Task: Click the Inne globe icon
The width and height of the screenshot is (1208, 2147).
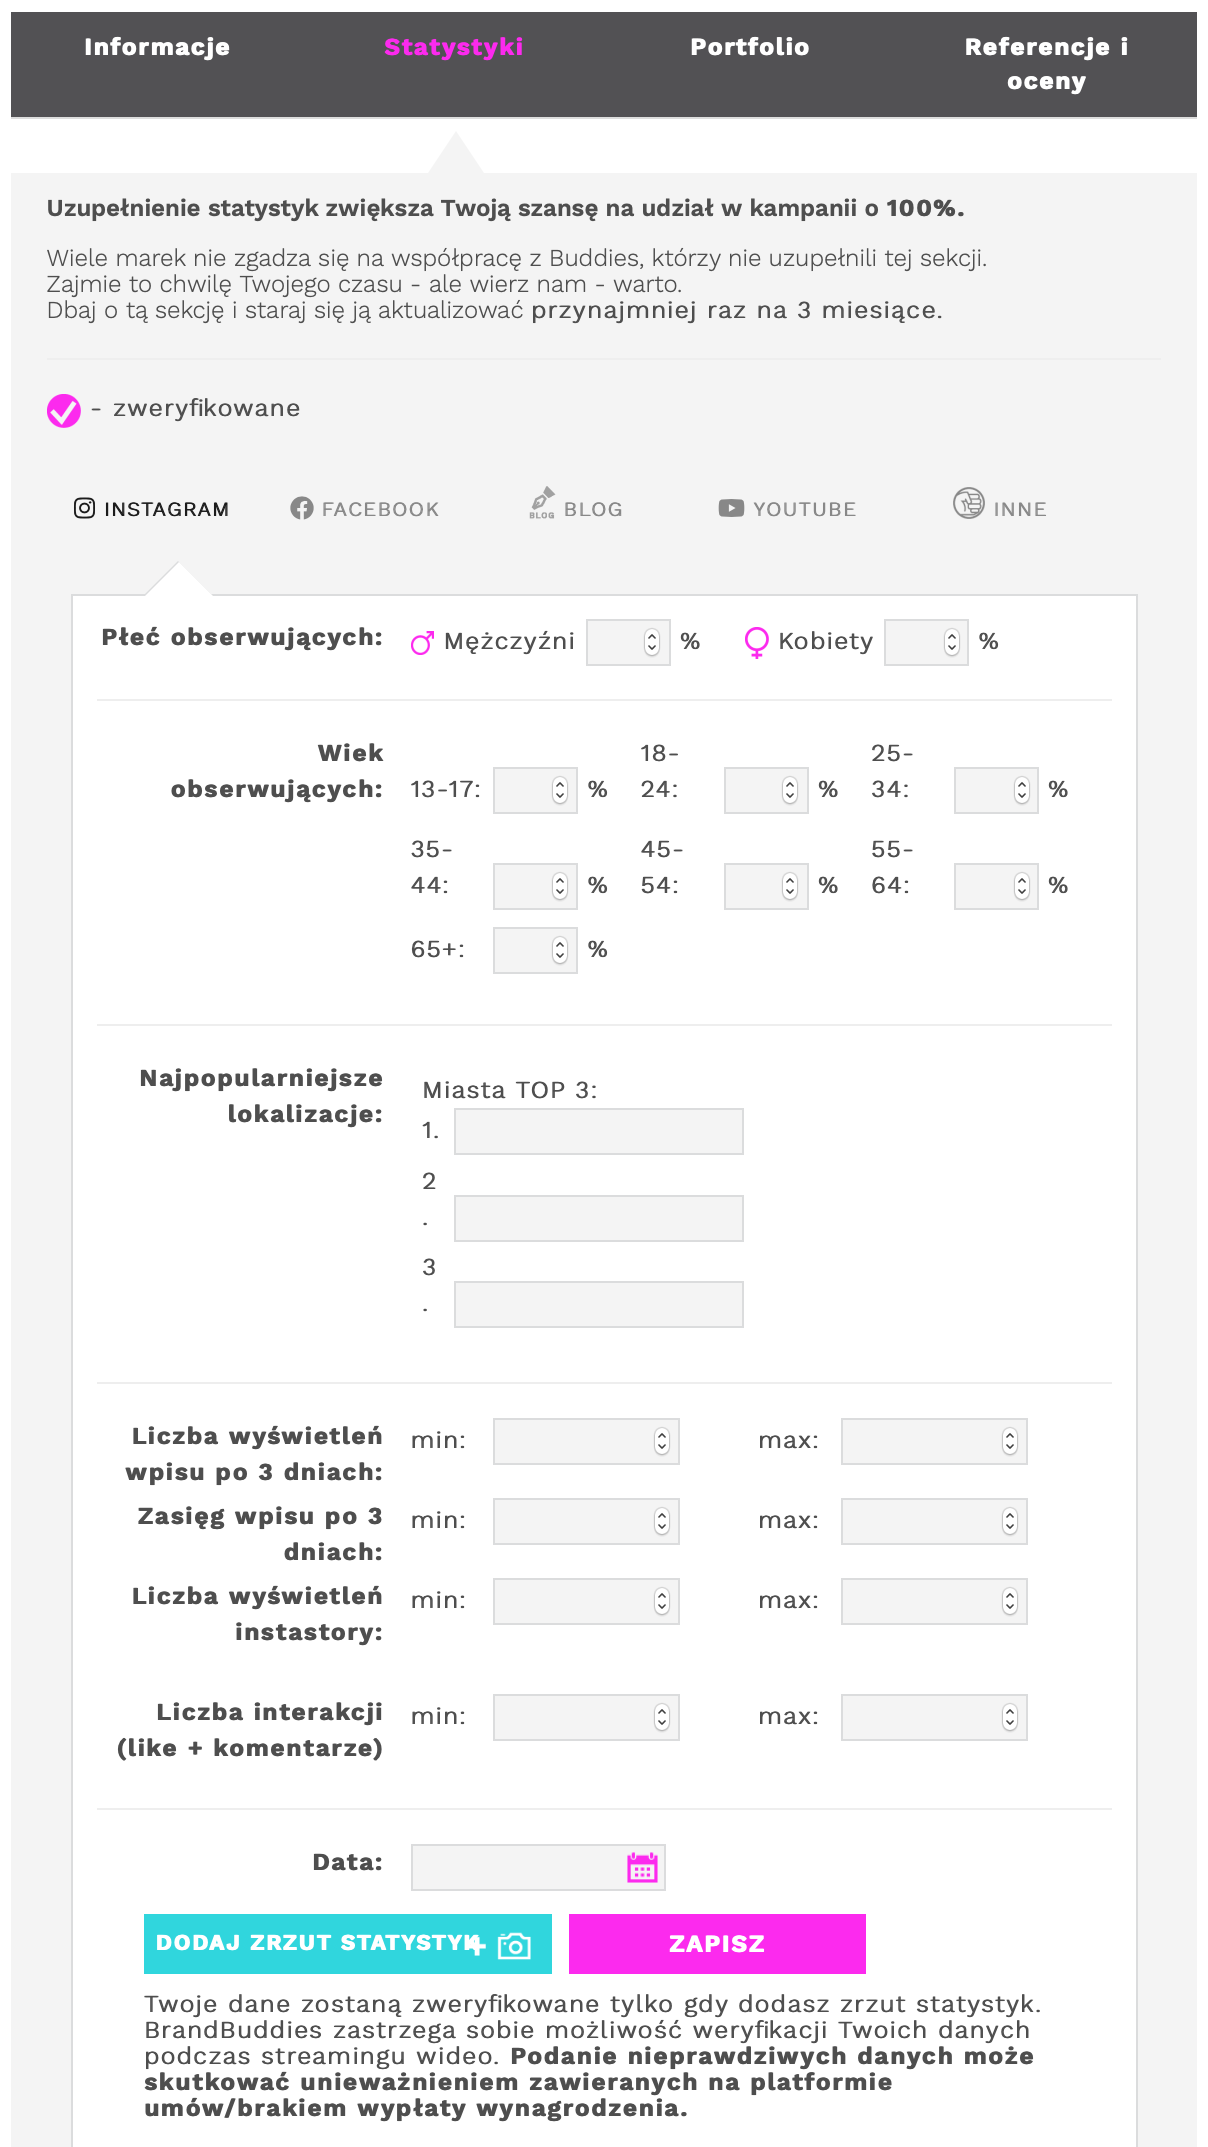Action: point(968,503)
